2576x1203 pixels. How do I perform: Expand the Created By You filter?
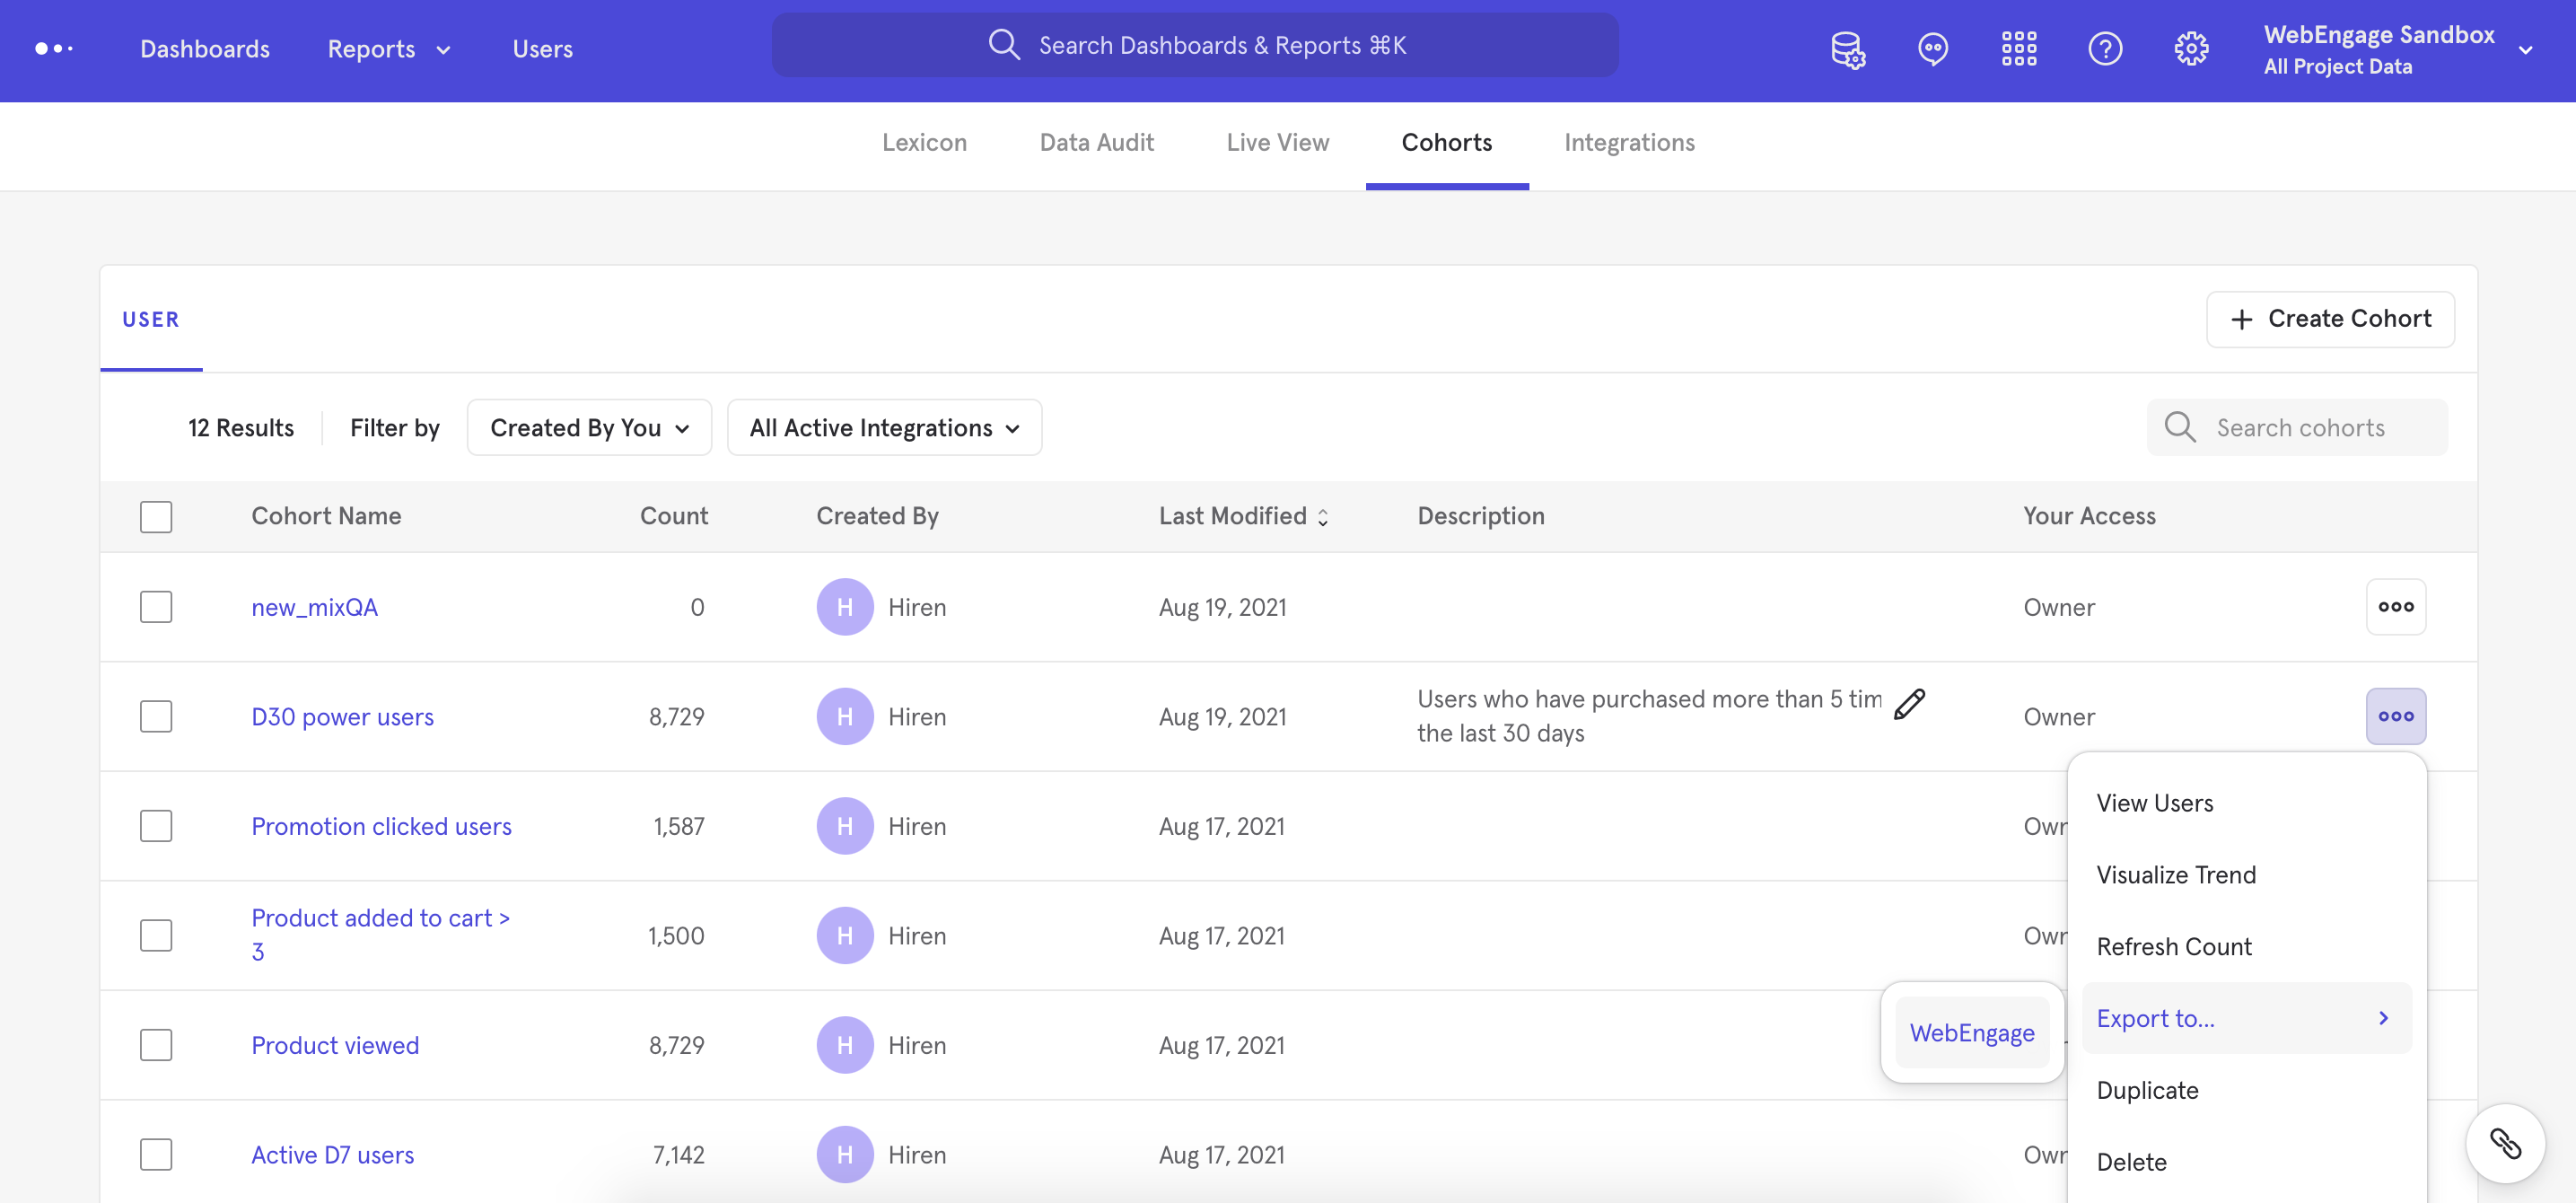(589, 428)
